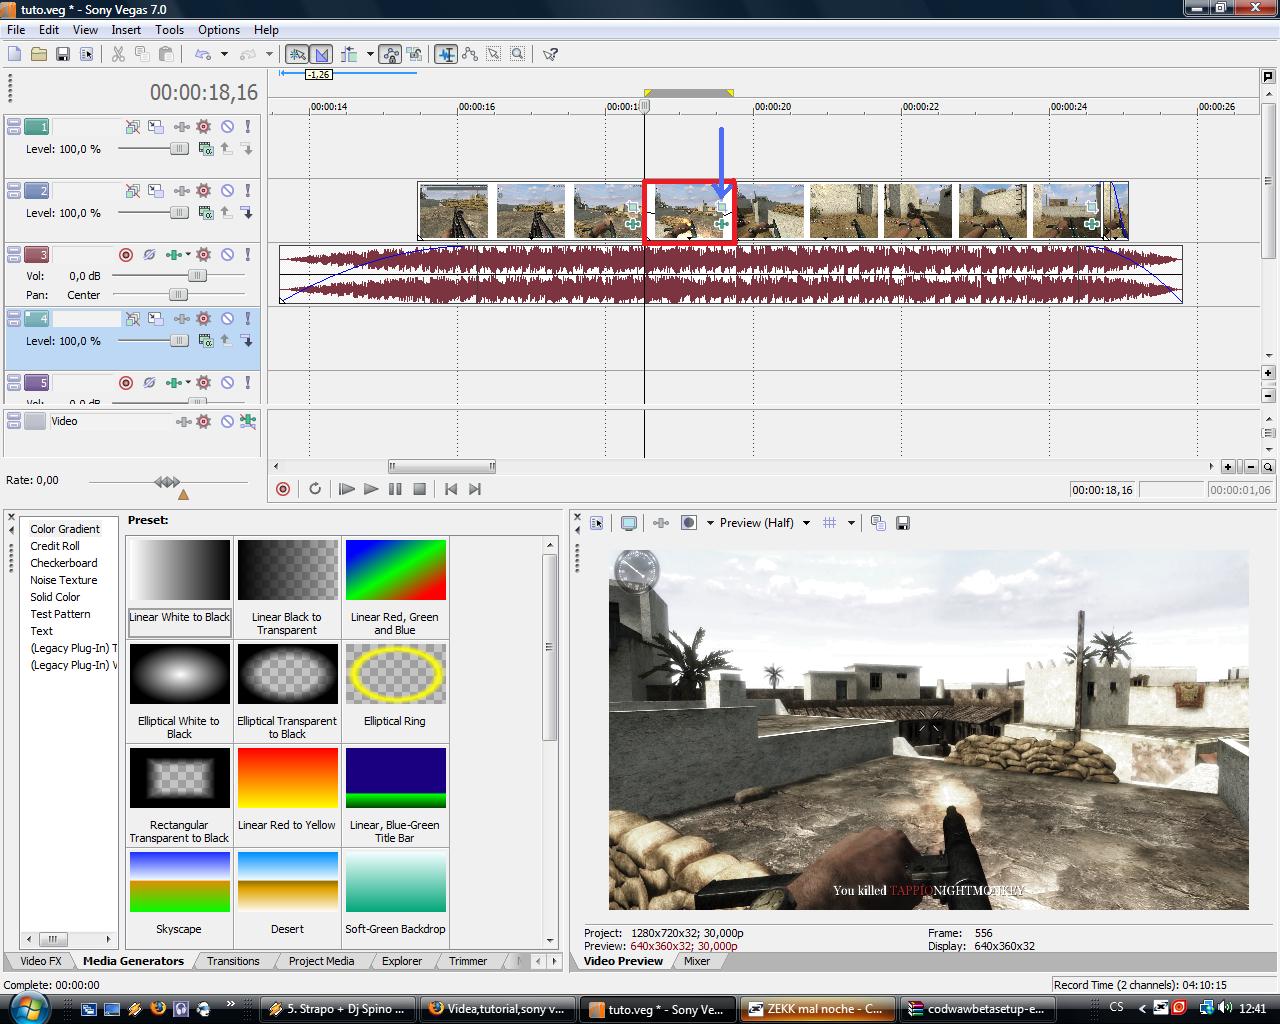Activate the What's This help icon
Viewport: 1280px width, 1024px height.
click(550, 54)
